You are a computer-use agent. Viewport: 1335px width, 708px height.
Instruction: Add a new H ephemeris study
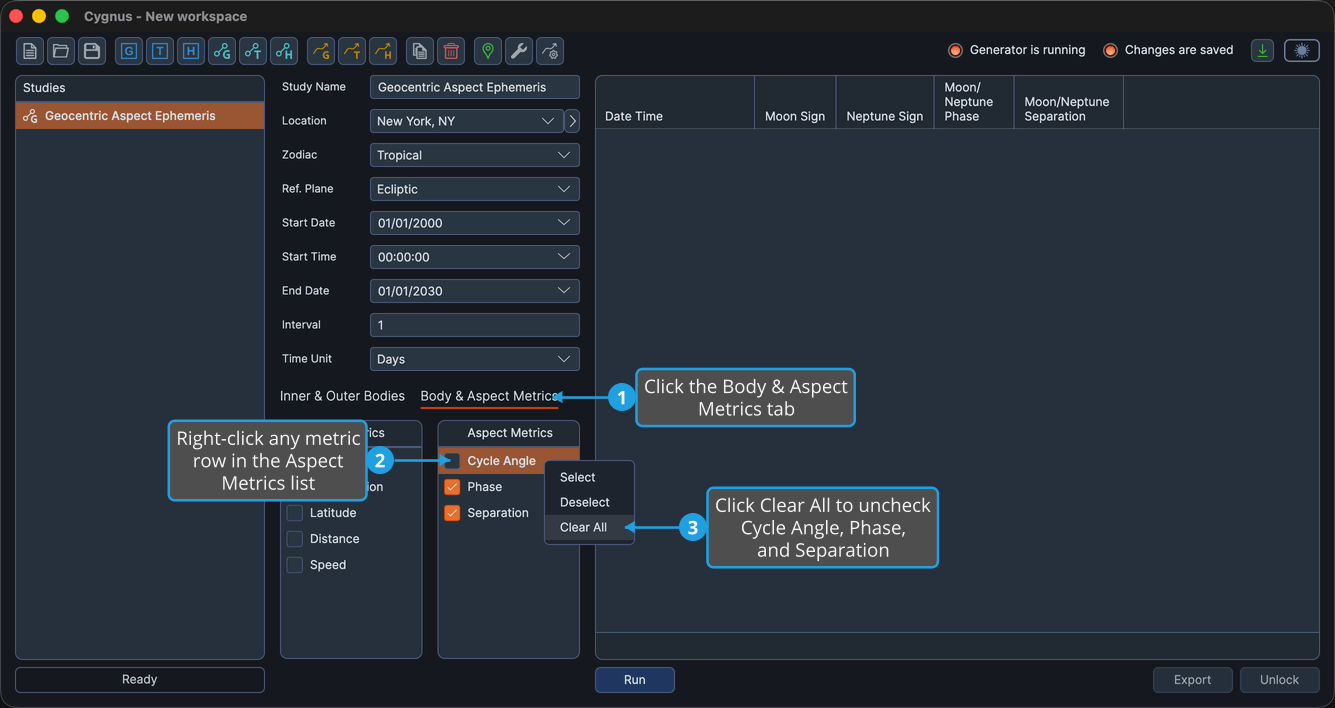(191, 50)
